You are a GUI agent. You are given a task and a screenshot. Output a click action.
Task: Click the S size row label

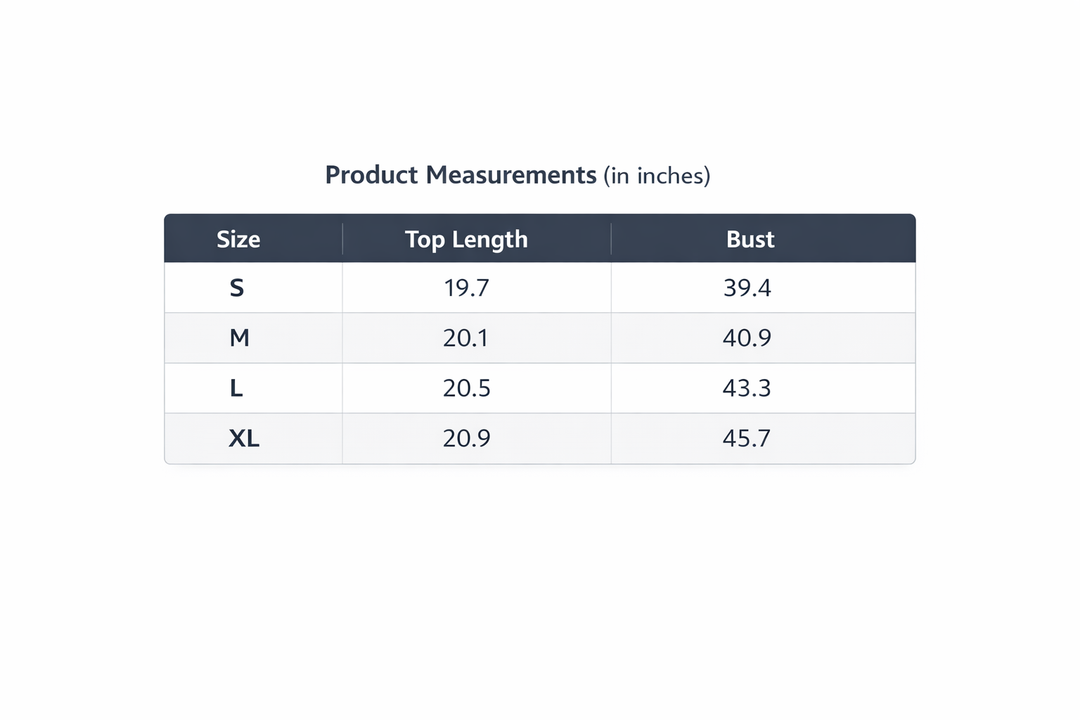(237, 289)
